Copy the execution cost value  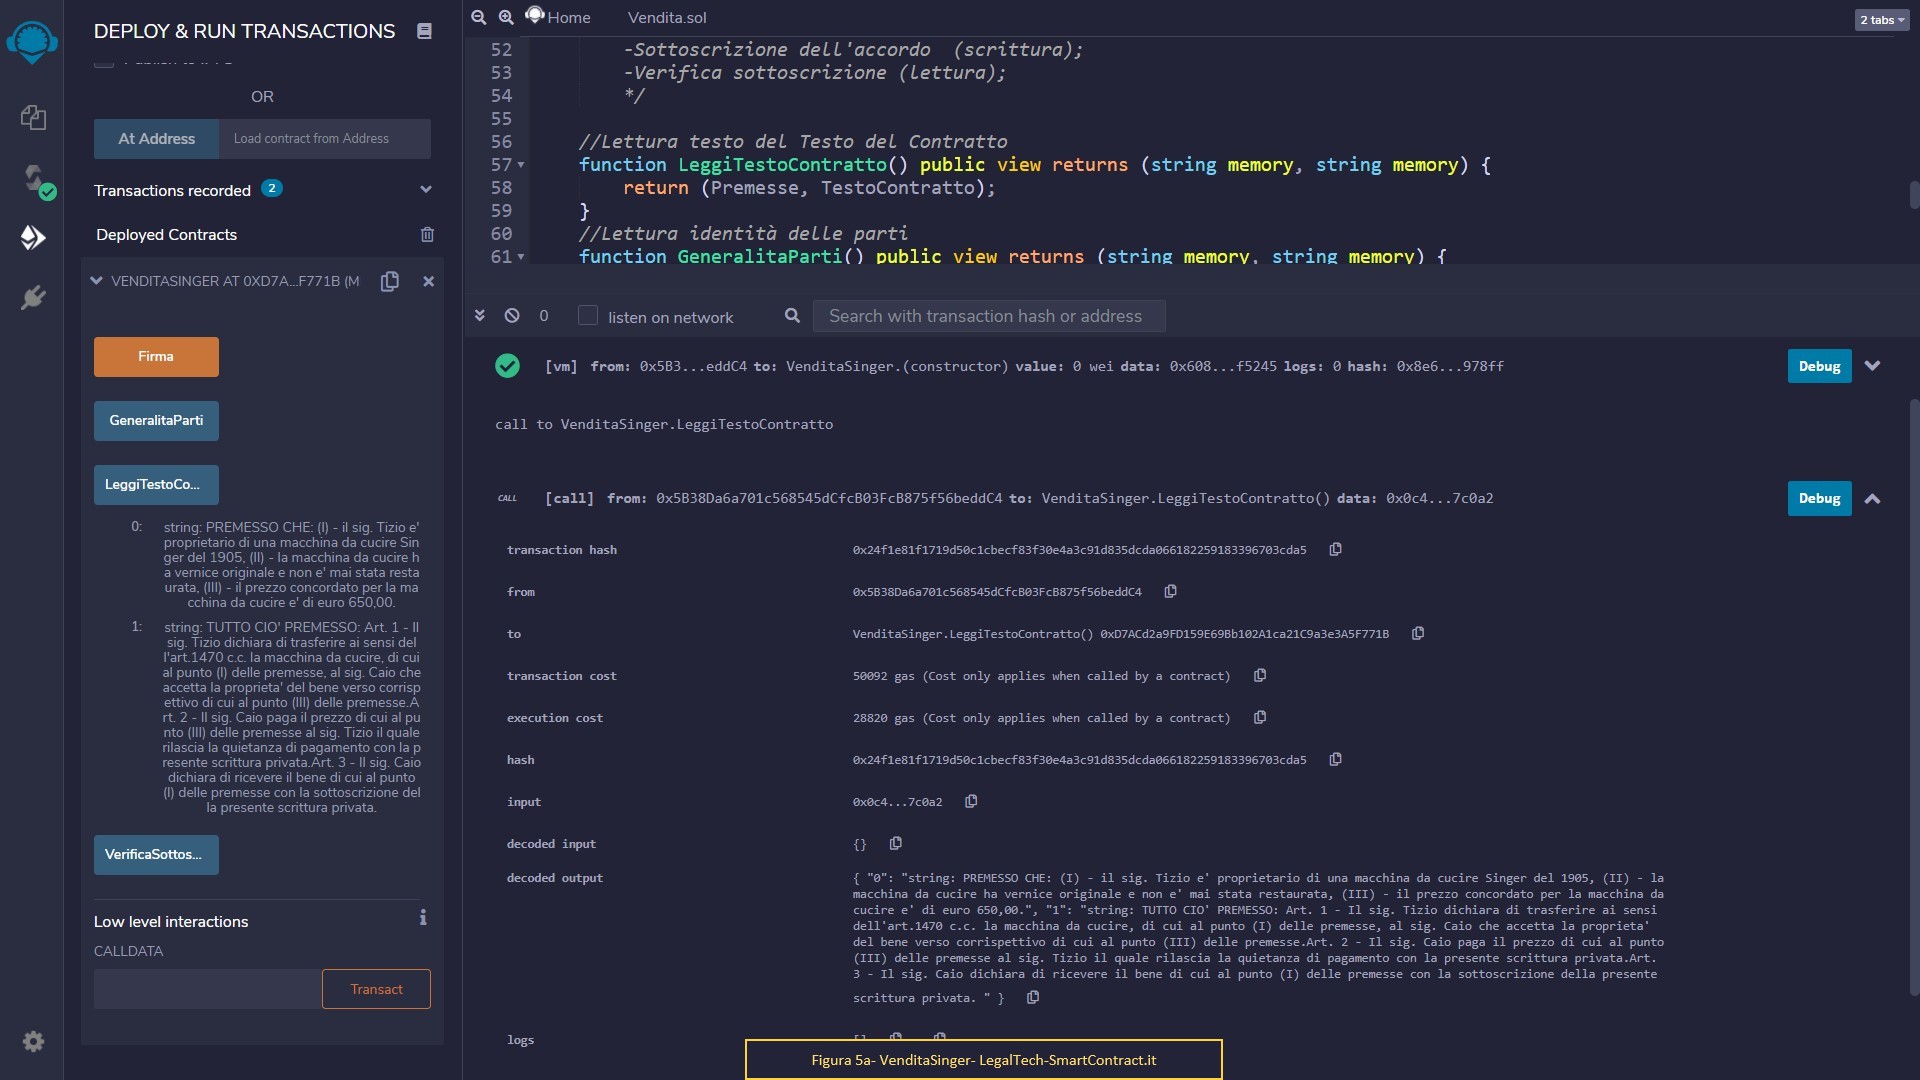[x=1260, y=717]
